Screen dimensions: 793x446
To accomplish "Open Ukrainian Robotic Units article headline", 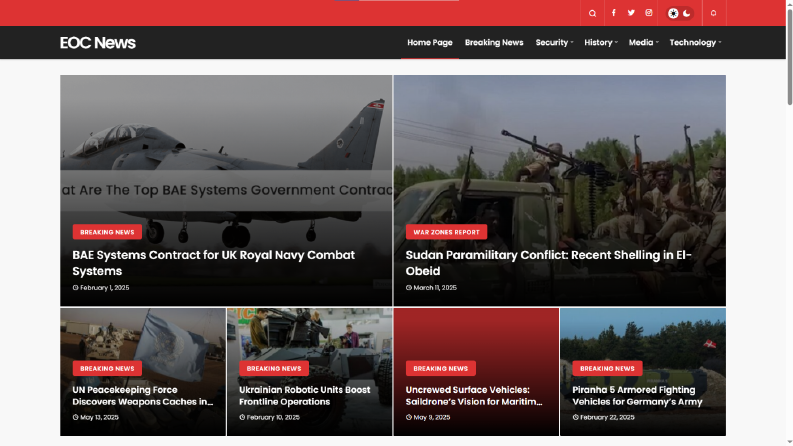I will [304, 396].
